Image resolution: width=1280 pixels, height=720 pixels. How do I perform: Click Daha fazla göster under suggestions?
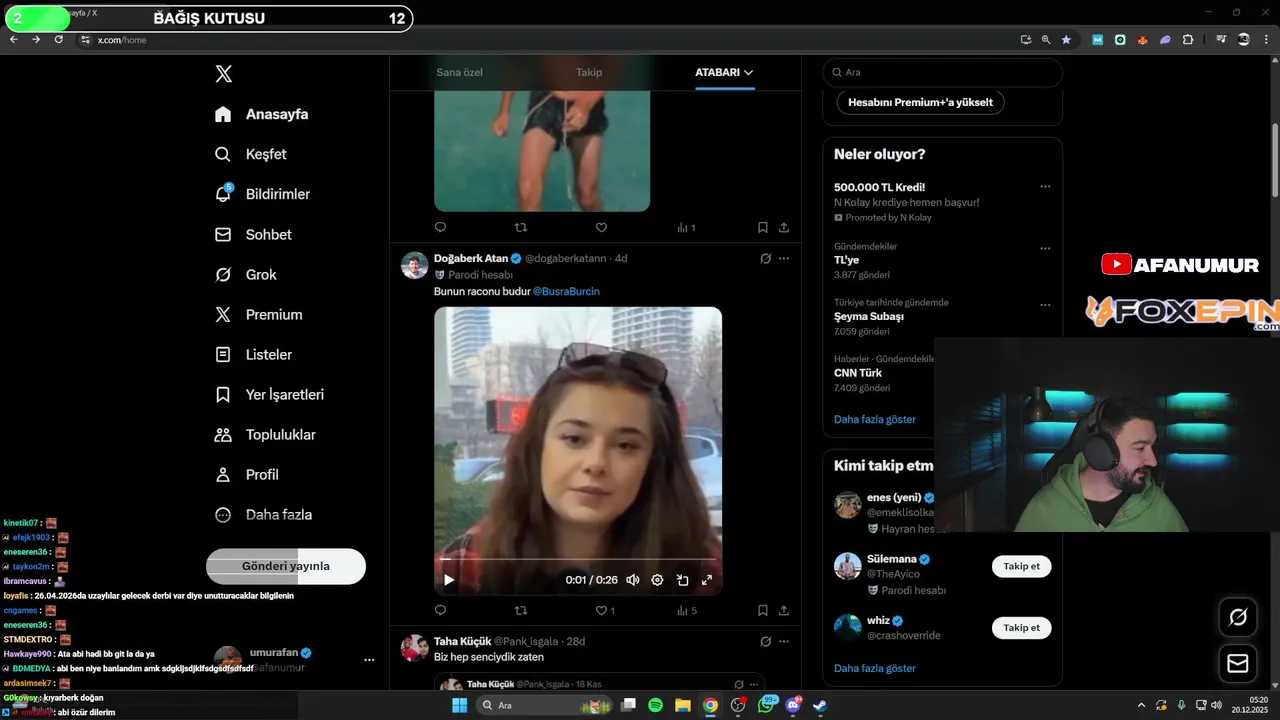click(875, 668)
